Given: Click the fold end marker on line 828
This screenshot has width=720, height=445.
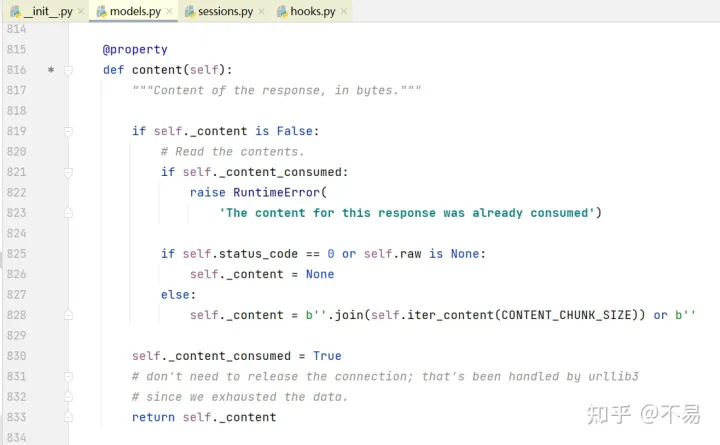Looking at the screenshot, I should coord(68,315).
